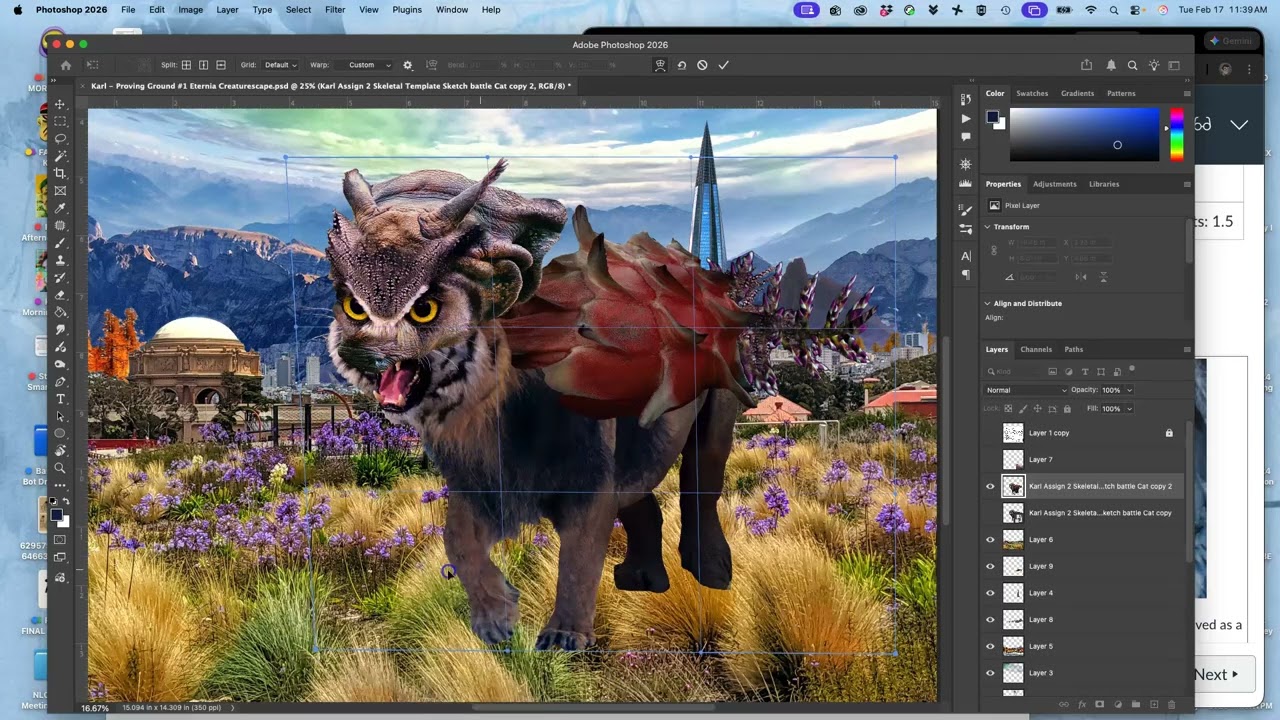Open the Filter menu
The width and height of the screenshot is (1280, 720).
point(335,9)
